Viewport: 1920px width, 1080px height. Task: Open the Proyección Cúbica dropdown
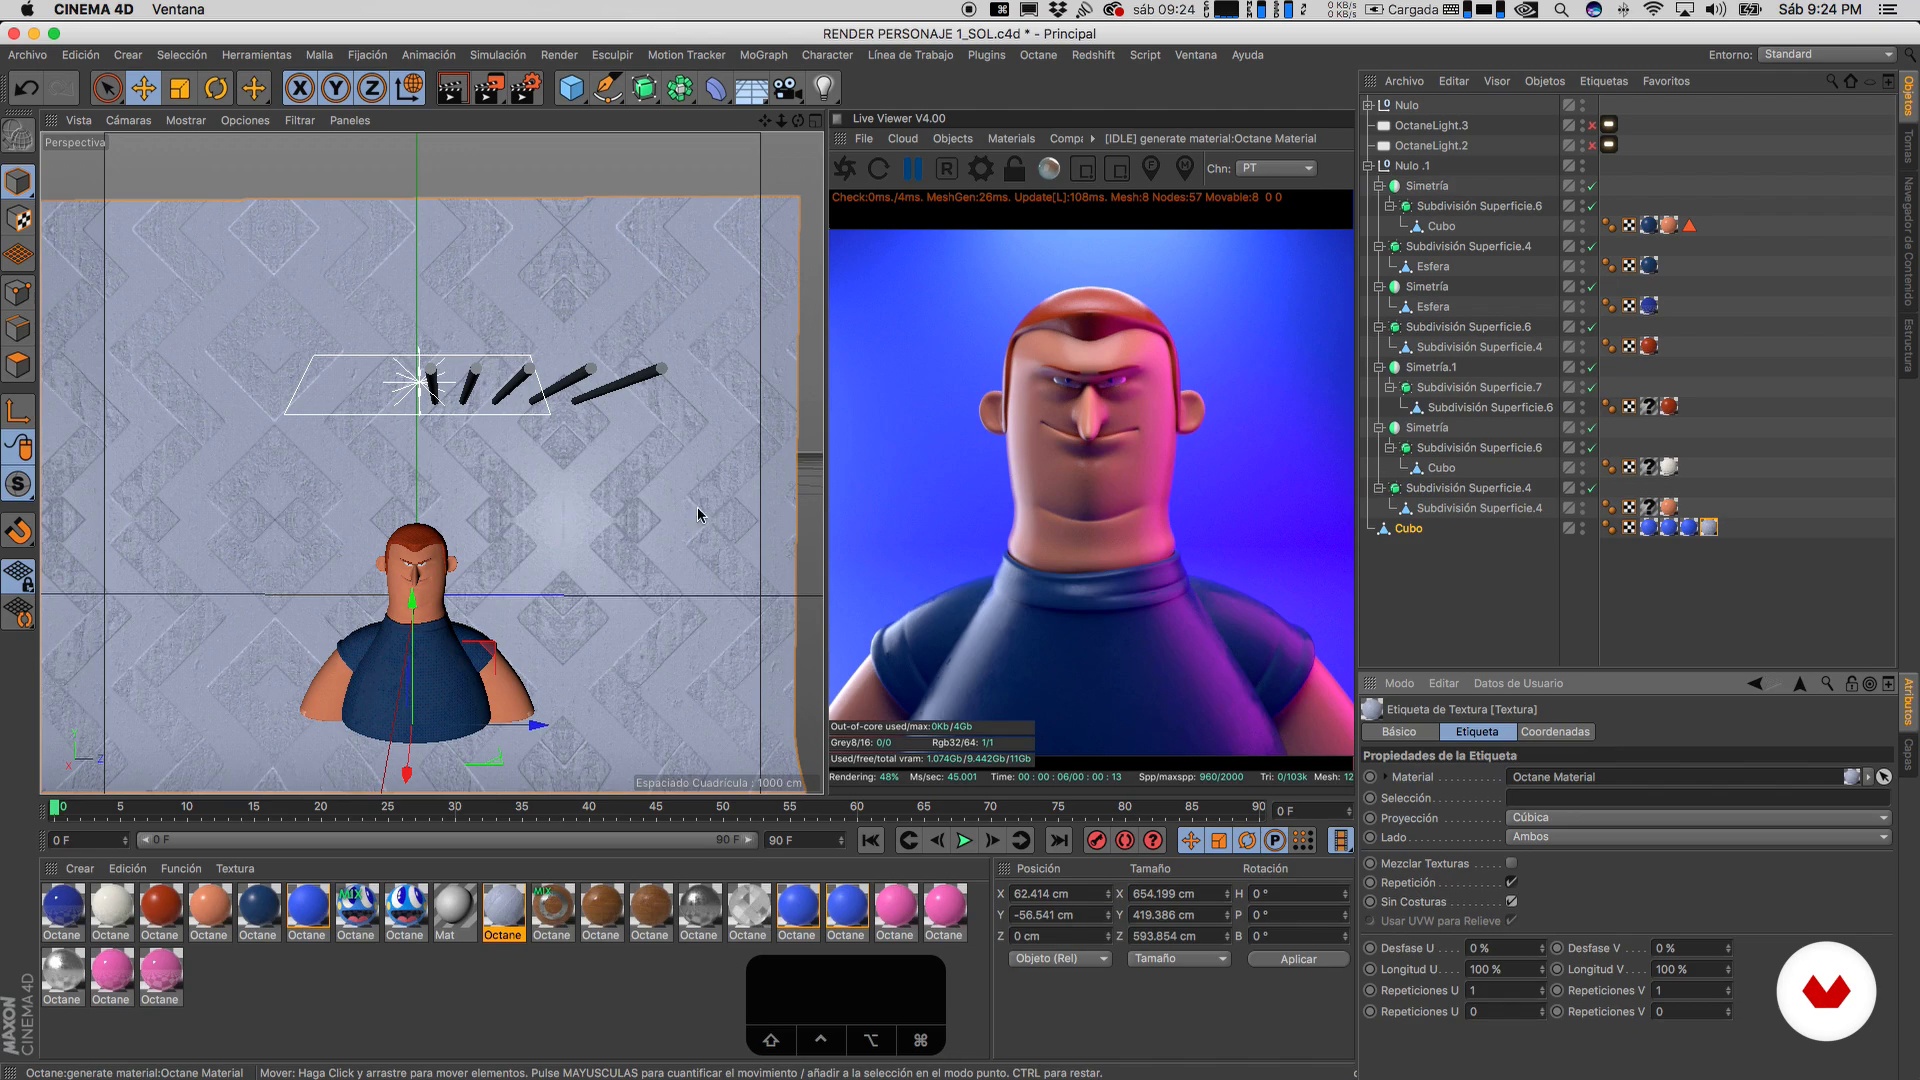point(1698,818)
